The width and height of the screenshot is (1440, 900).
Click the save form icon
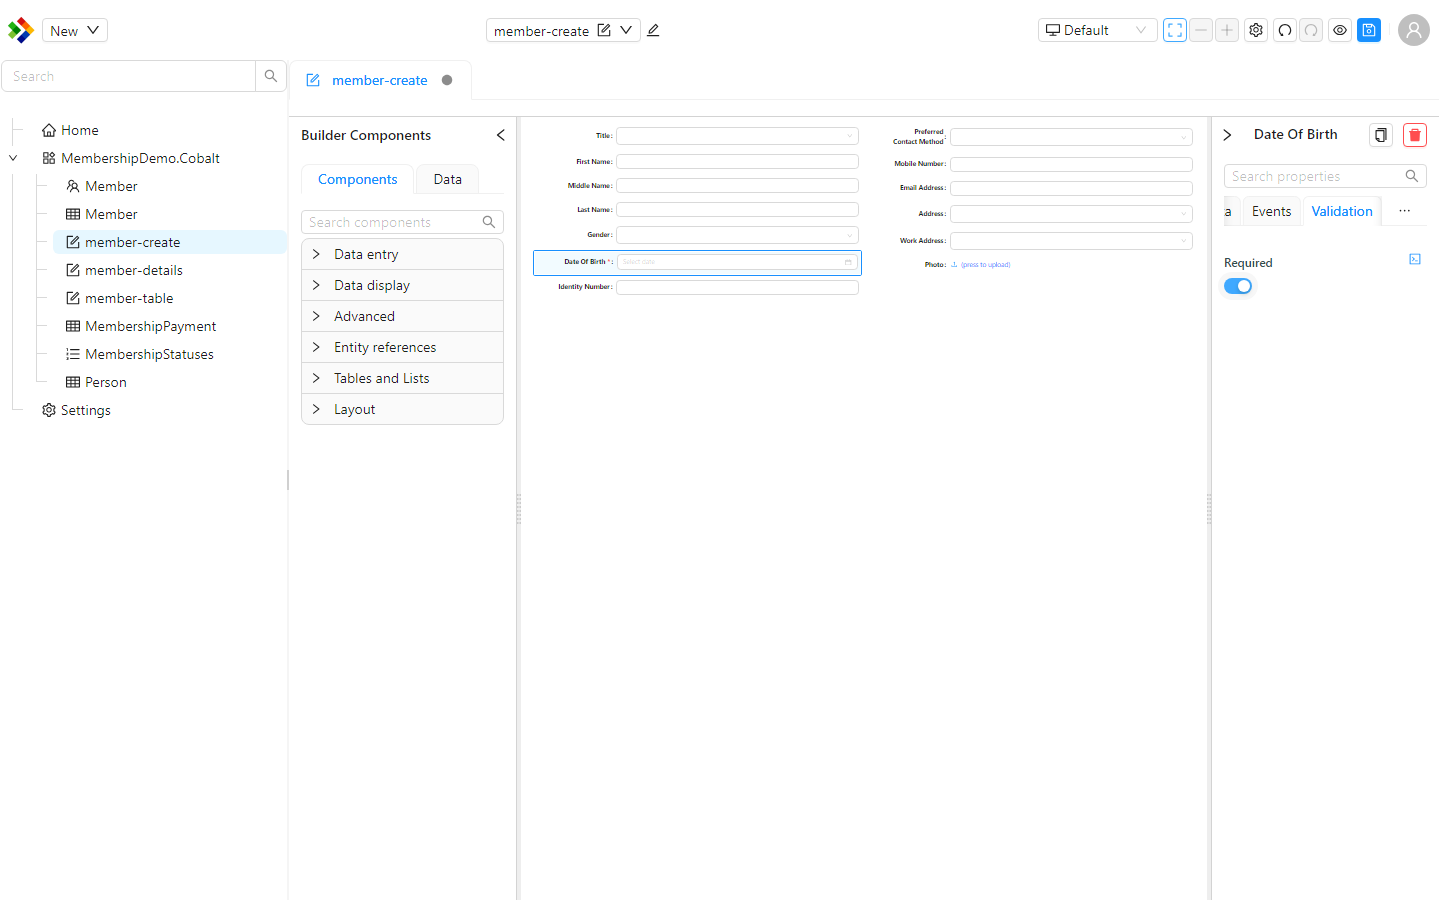[x=1369, y=30]
